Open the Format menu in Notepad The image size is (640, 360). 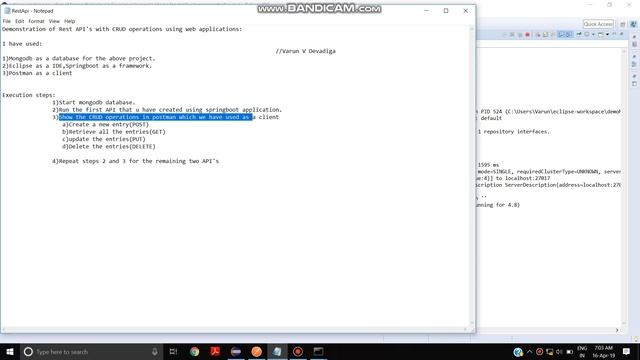pos(36,21)
